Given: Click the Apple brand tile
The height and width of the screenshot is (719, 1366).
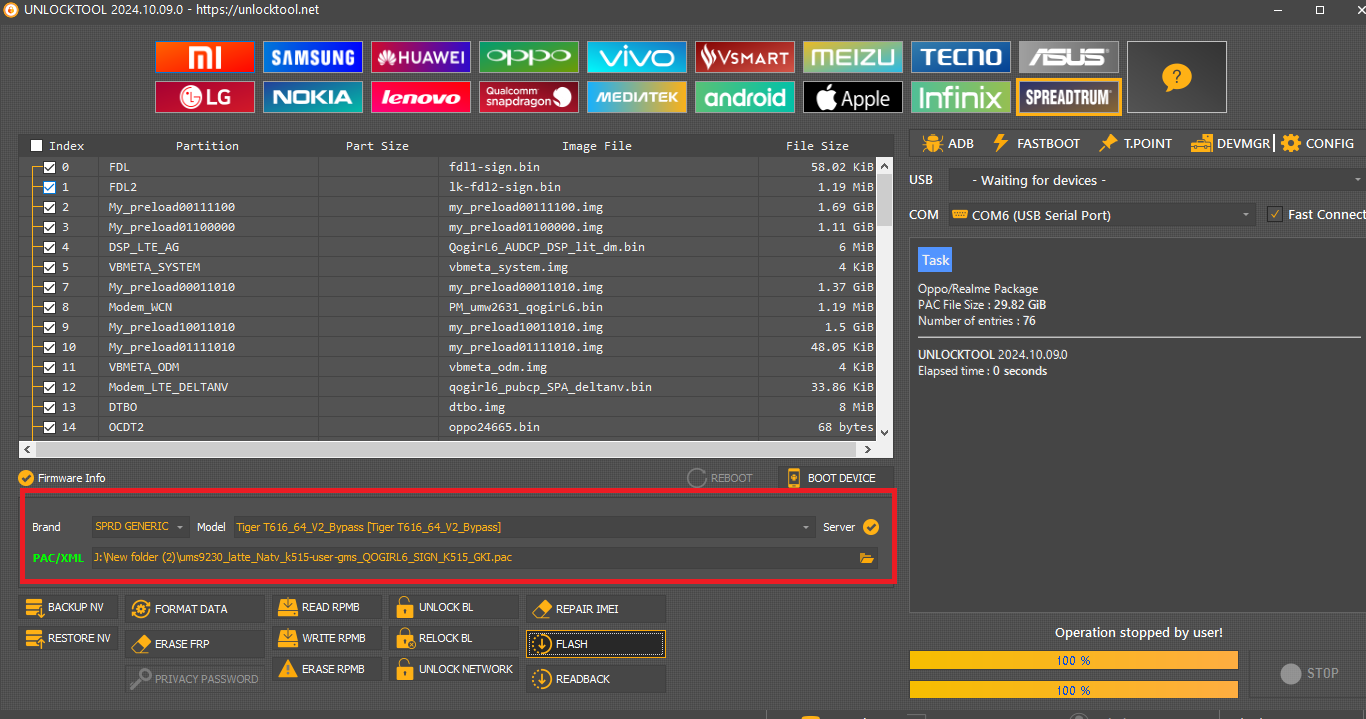Looking at the screenshot, I should [852, 97].
